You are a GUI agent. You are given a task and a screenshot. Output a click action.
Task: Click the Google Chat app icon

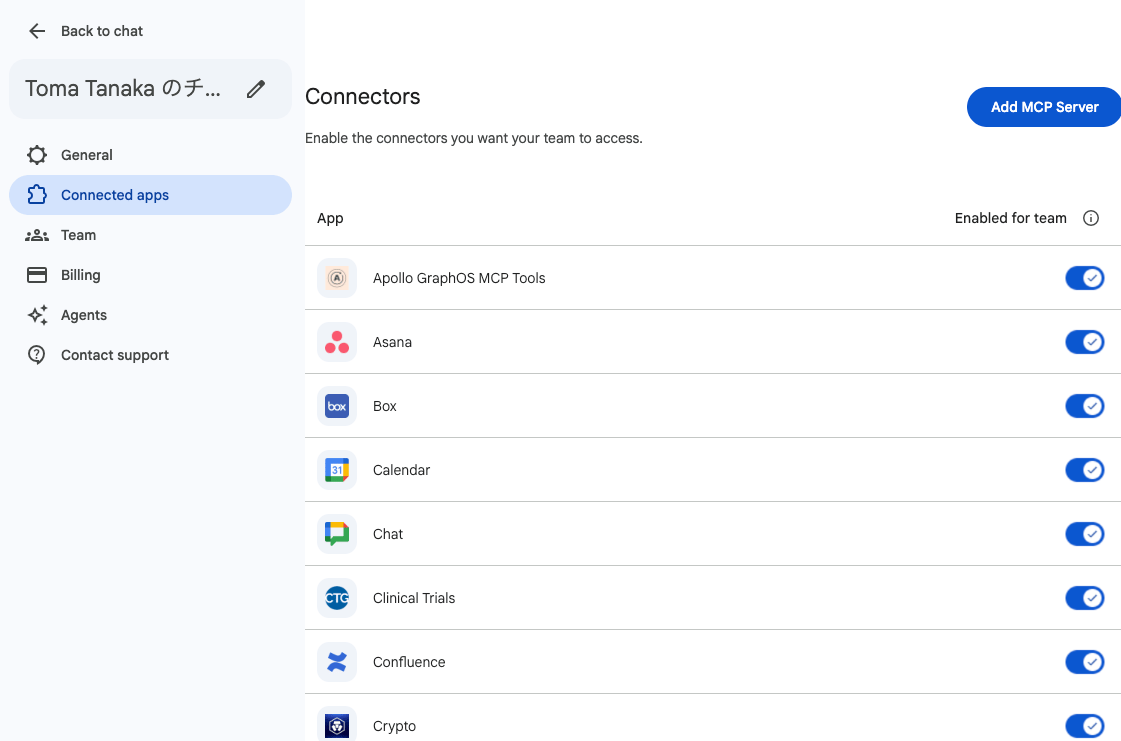click(x=337, y=534)
